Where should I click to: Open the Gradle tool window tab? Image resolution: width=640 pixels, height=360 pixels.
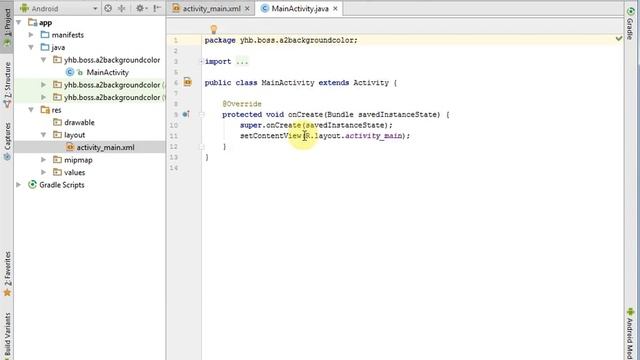pos(630,24)
